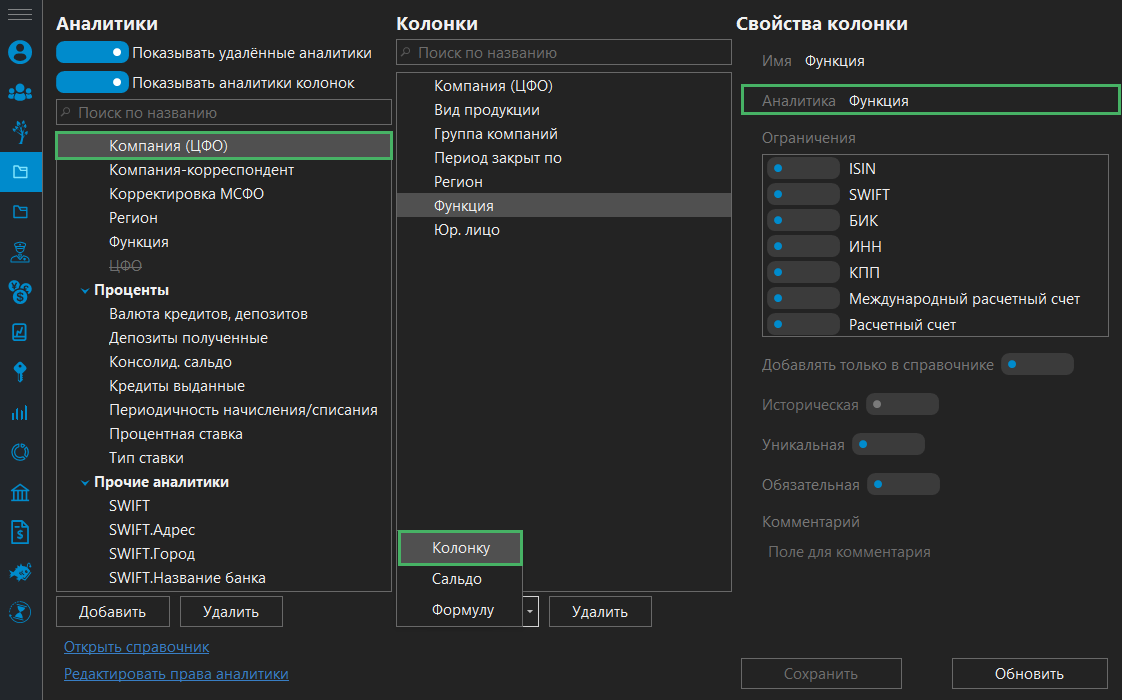
Task: Open the hamburger menu in the sidebar
Action: (20, 15)
